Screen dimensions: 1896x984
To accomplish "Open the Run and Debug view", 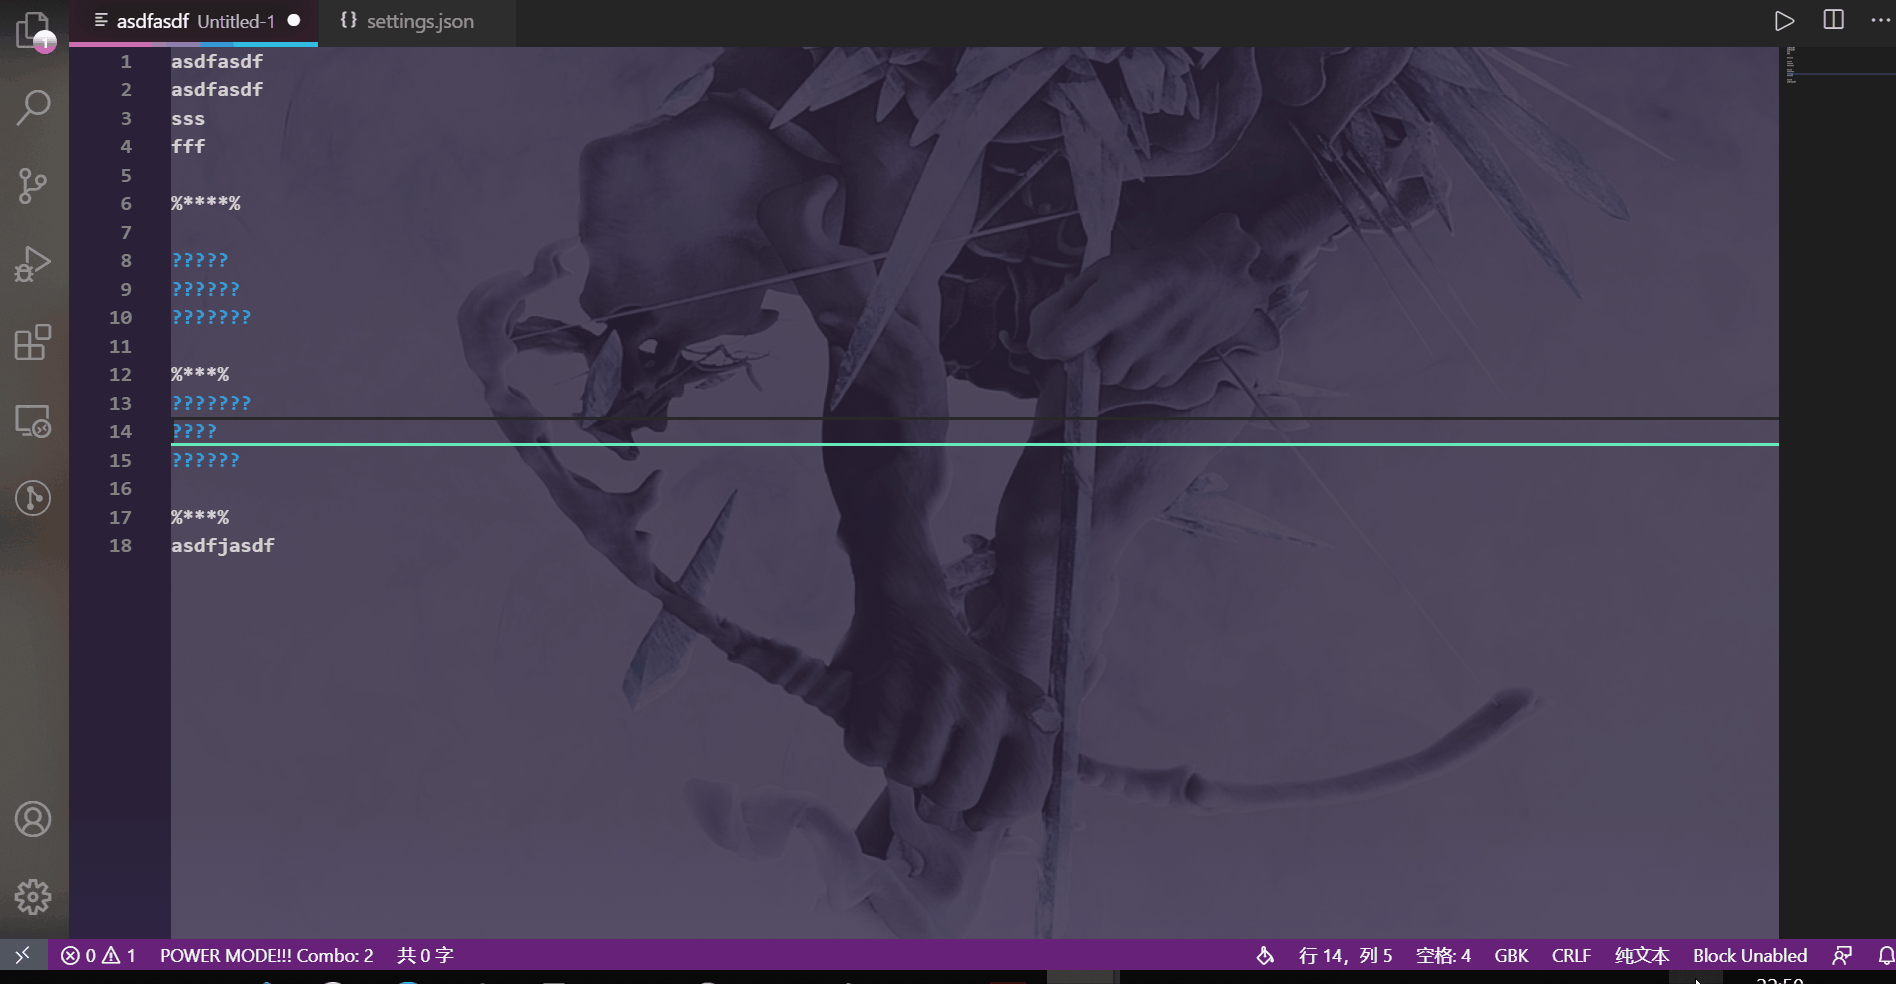I will click(33, 264).
